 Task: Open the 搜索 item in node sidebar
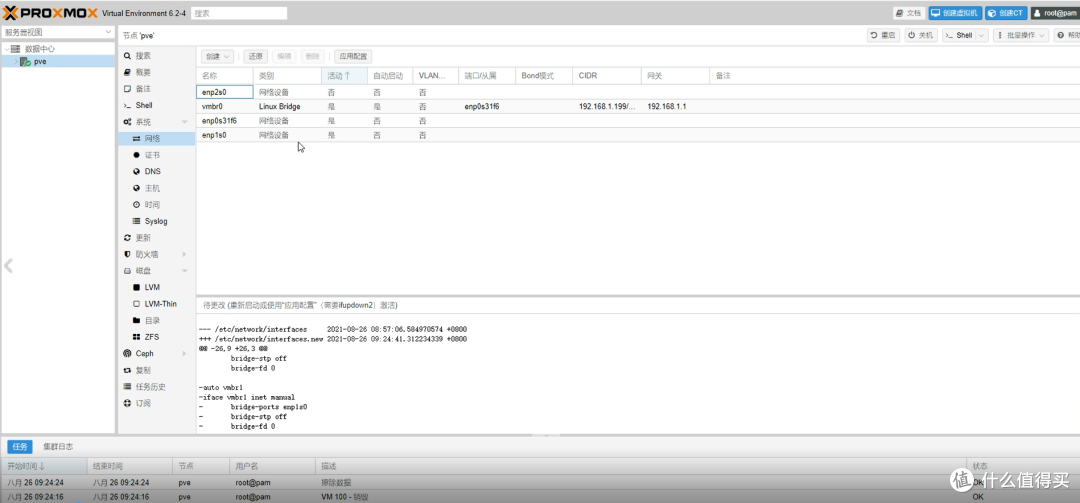143,56
